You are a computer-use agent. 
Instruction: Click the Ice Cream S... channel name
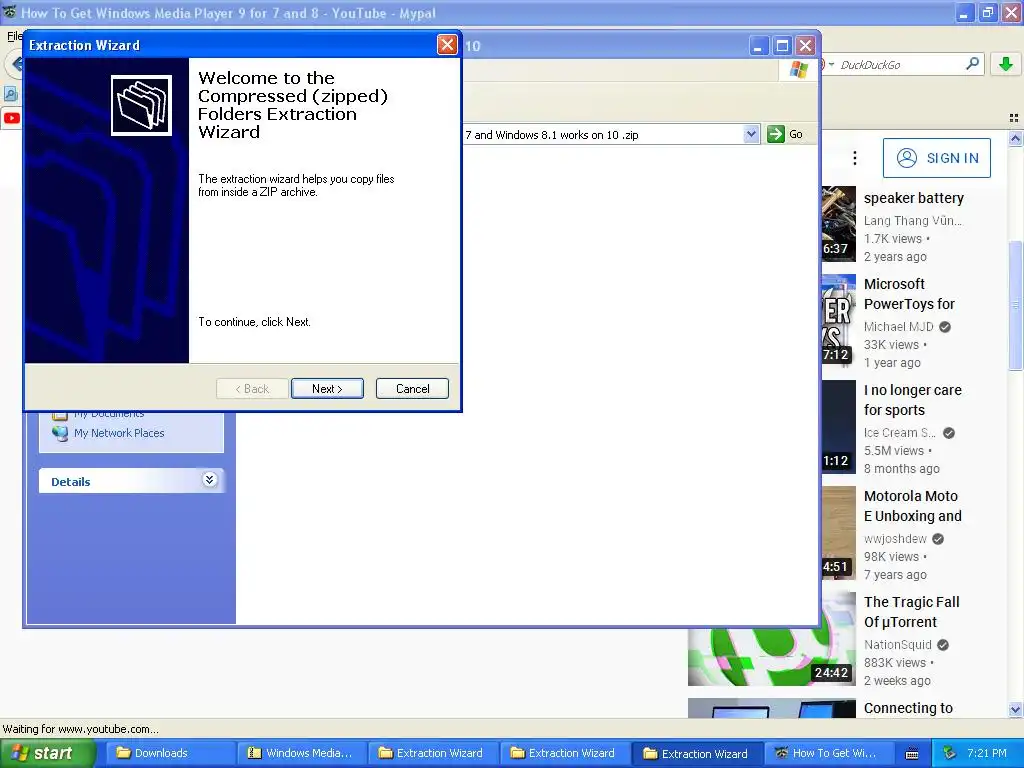(900, 432)
